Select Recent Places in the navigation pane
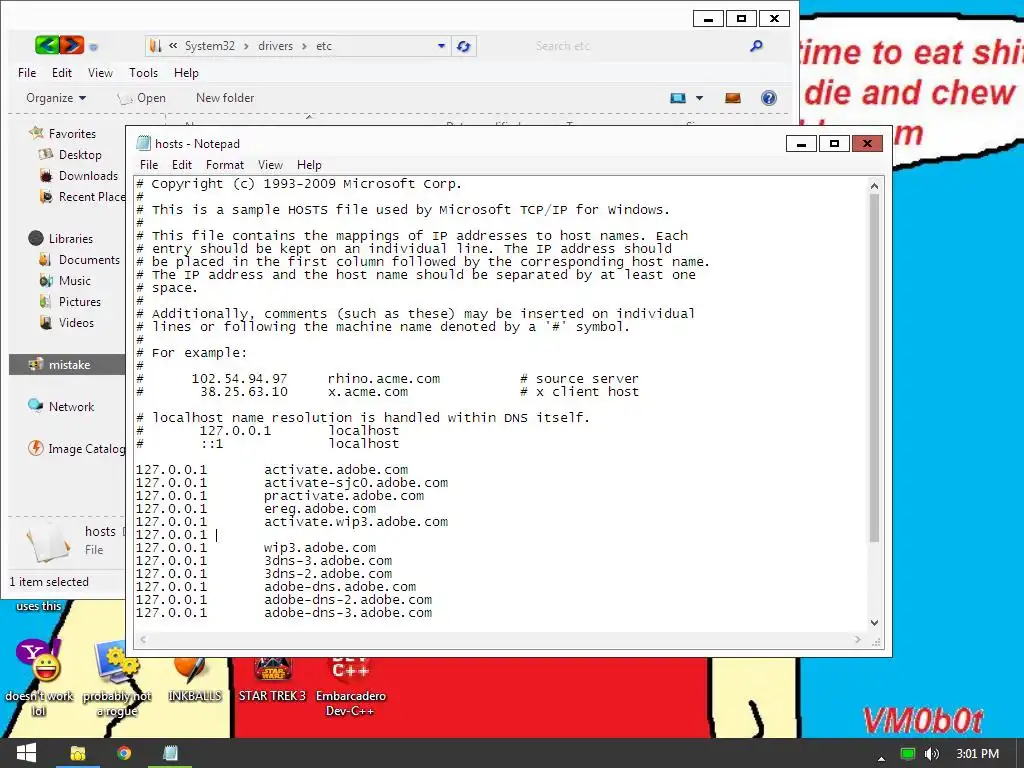The width and height of the screenshot is (1024, 768). click(82, 197)
